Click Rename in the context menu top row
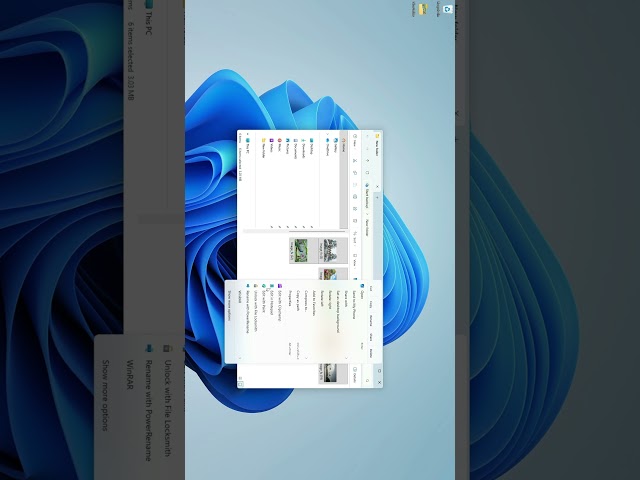 tap(371, 321)
